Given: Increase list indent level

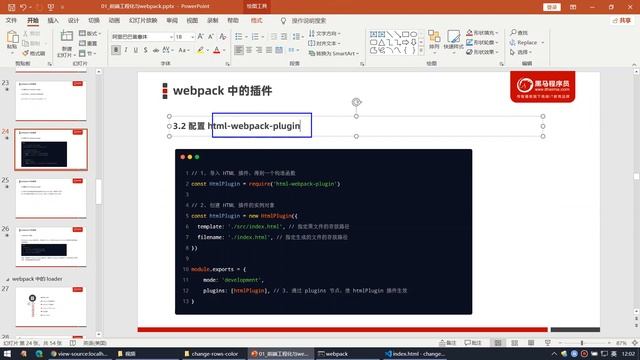Looking at the screenshot, I should click(284, 37).
